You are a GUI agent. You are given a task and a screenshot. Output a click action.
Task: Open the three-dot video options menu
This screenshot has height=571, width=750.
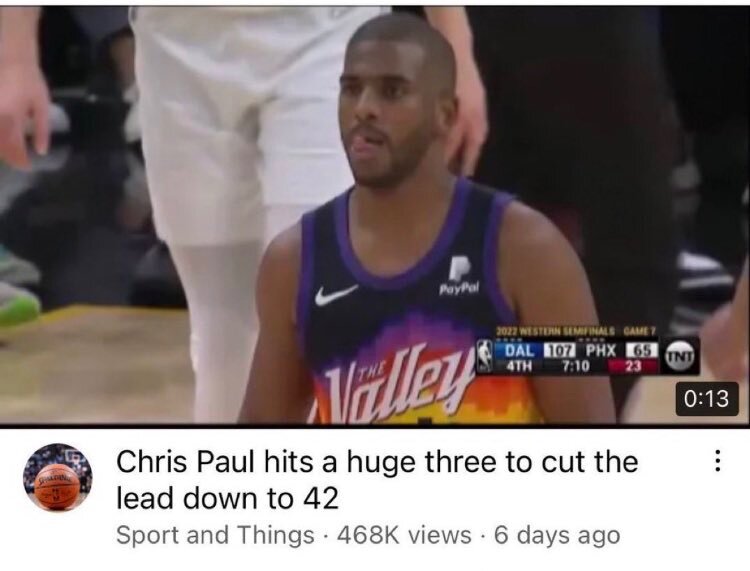[717, 462]
